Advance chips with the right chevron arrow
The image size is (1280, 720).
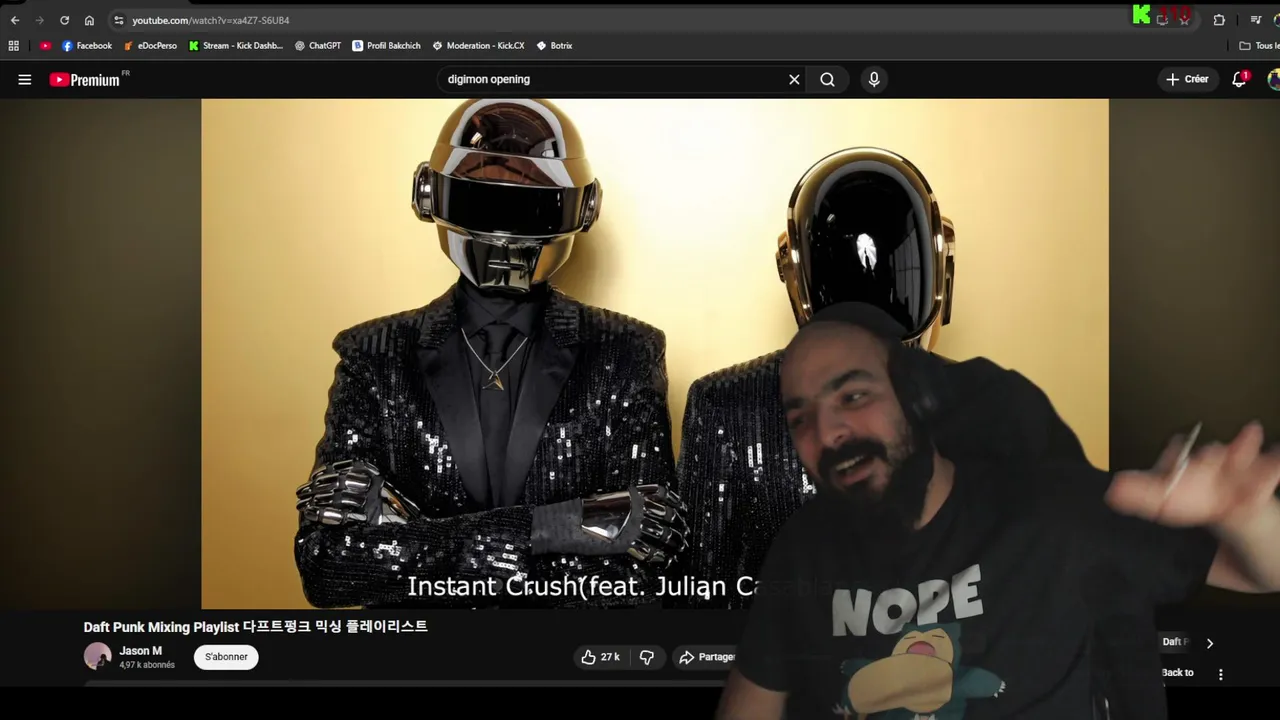click(x=1209, y=643)
